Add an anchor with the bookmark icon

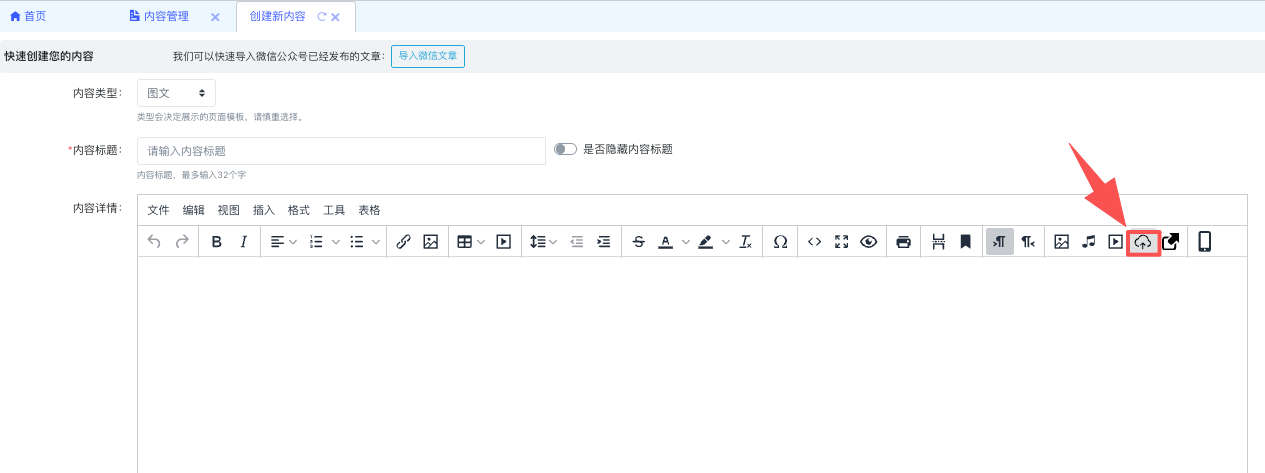tap(965, 242)
